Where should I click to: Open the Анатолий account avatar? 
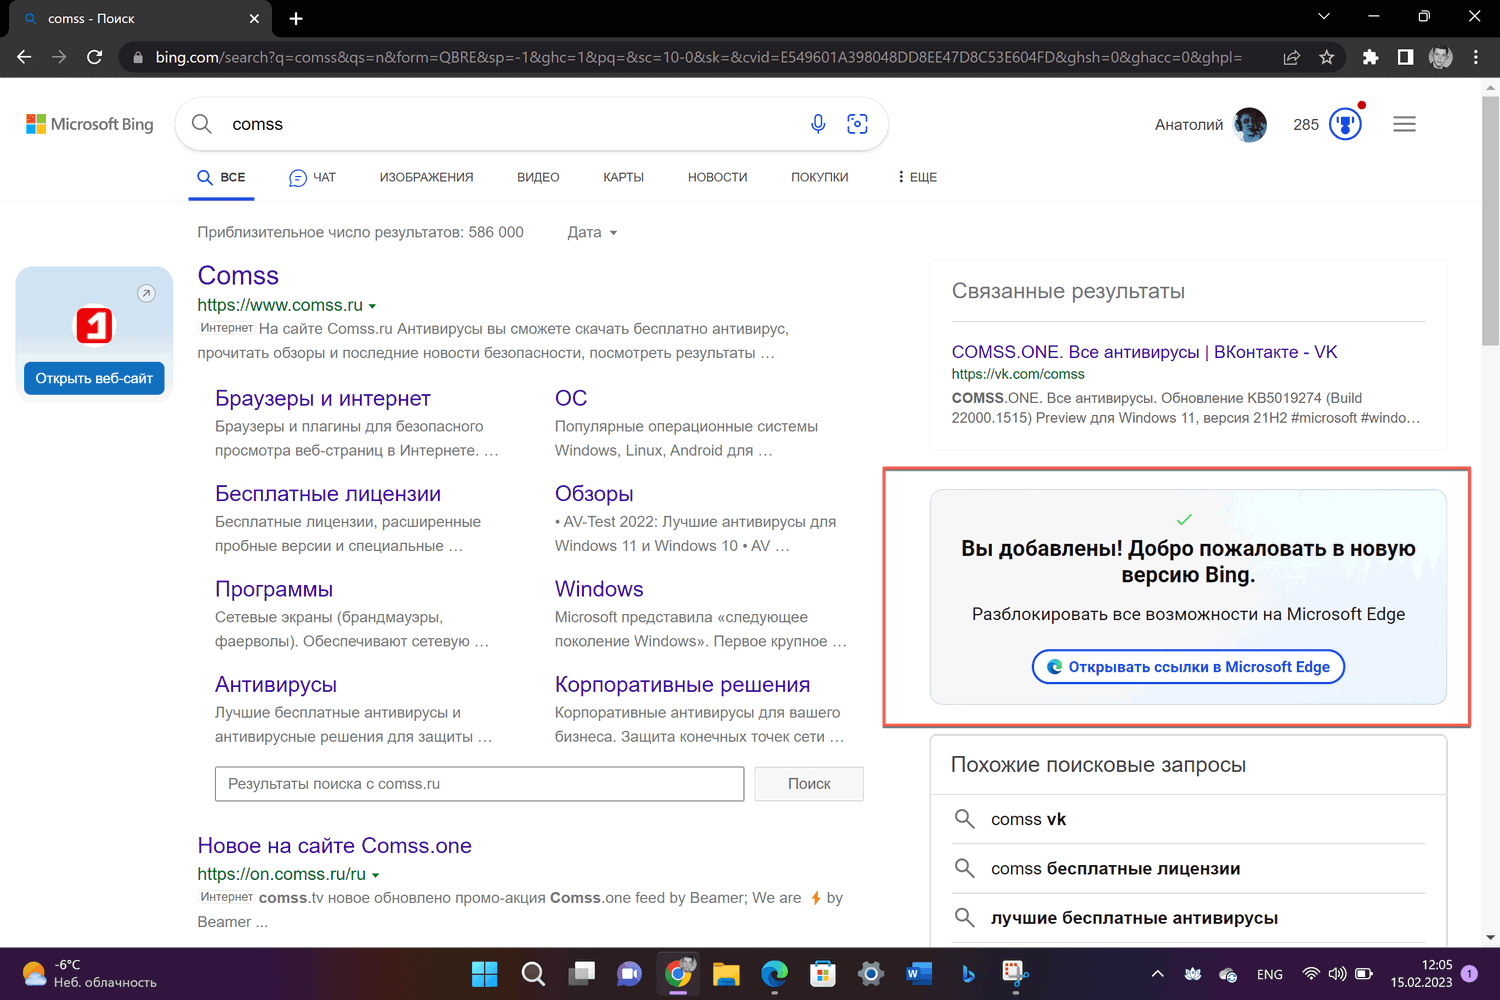coord(1250,124)
